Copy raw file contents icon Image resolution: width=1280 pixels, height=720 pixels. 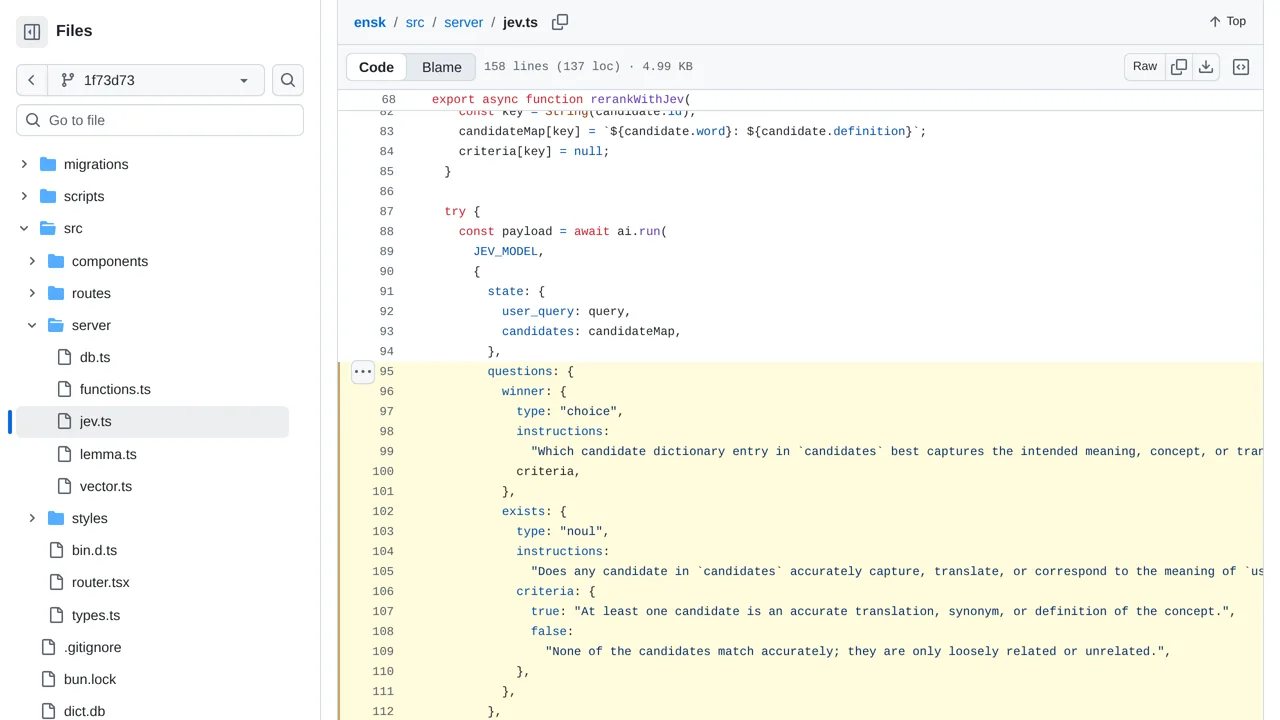(1179, 67)
